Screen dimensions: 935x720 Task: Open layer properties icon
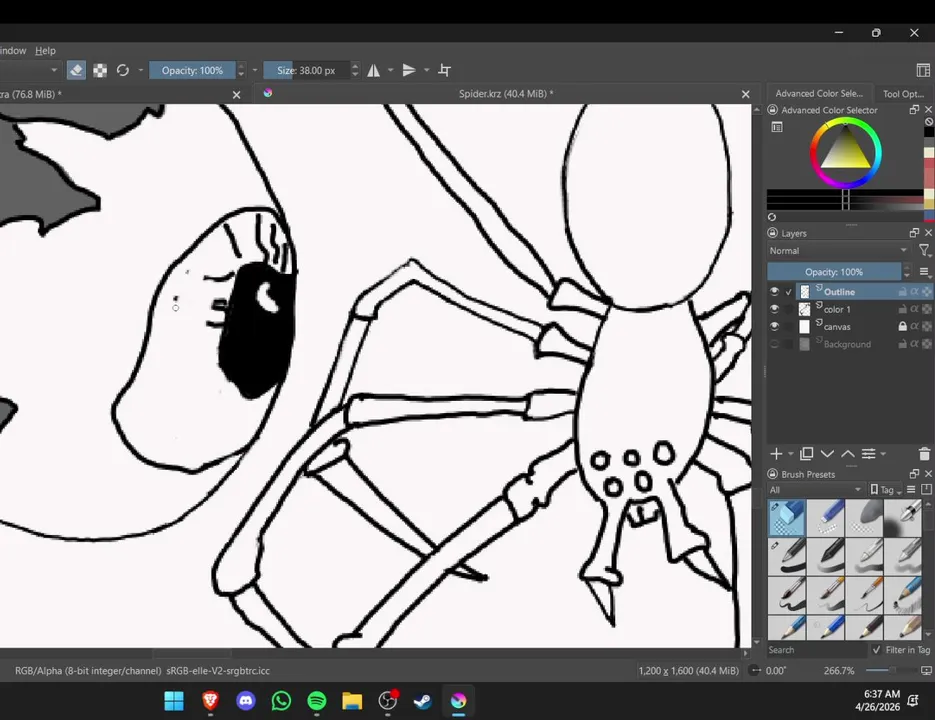pyautogui.click(x=869, y=454)
